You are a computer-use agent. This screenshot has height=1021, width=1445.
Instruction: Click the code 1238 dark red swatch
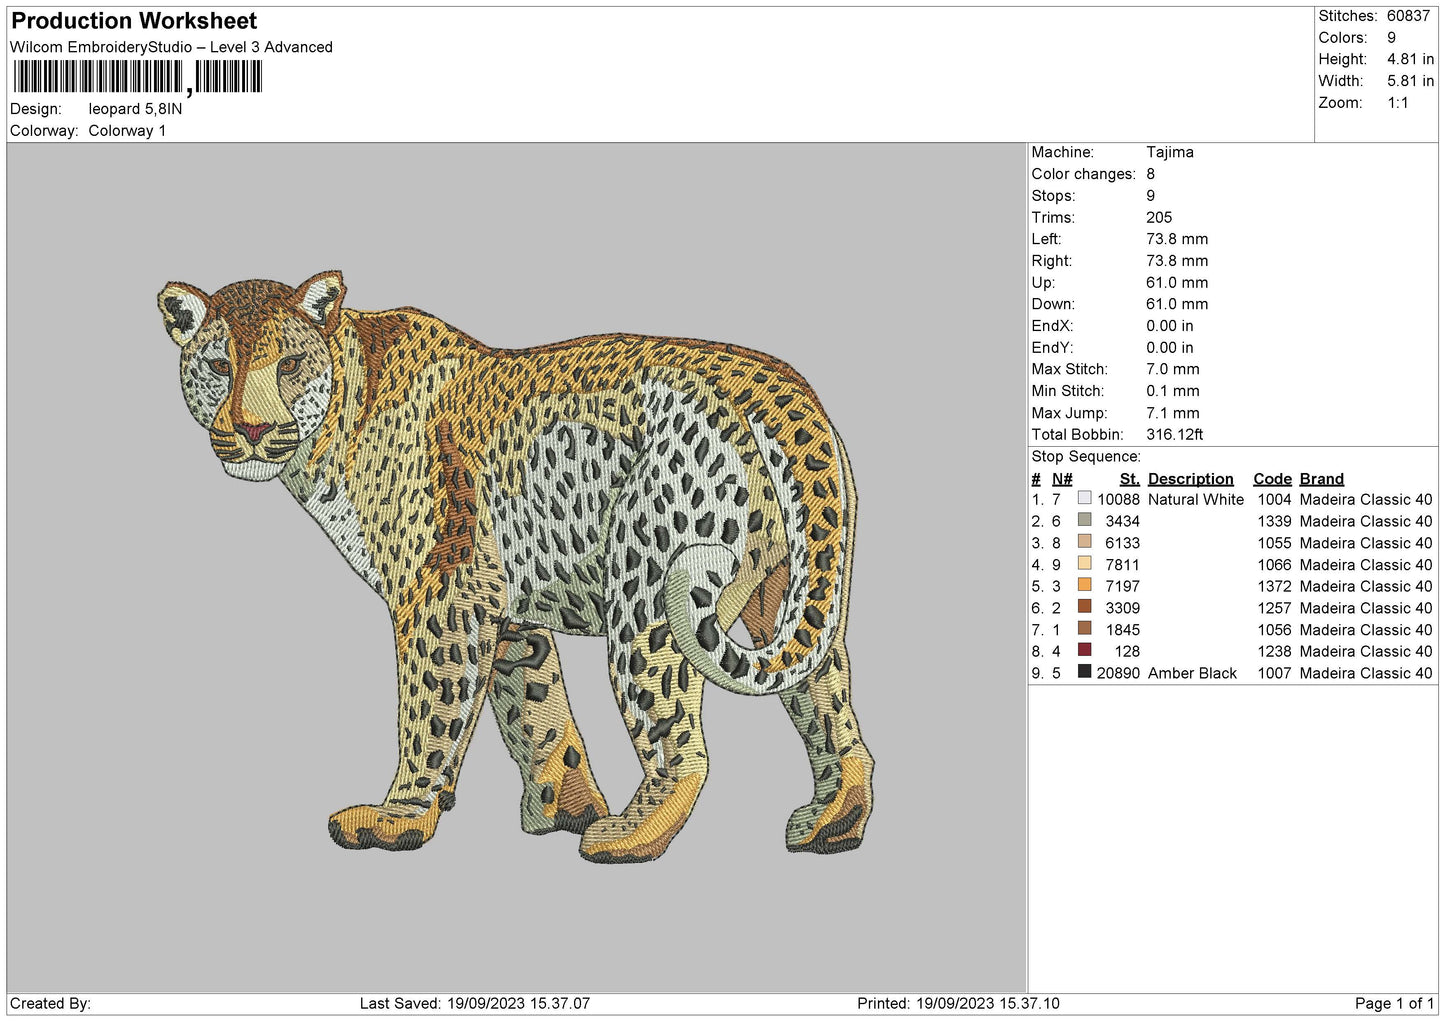(1084, 650)
